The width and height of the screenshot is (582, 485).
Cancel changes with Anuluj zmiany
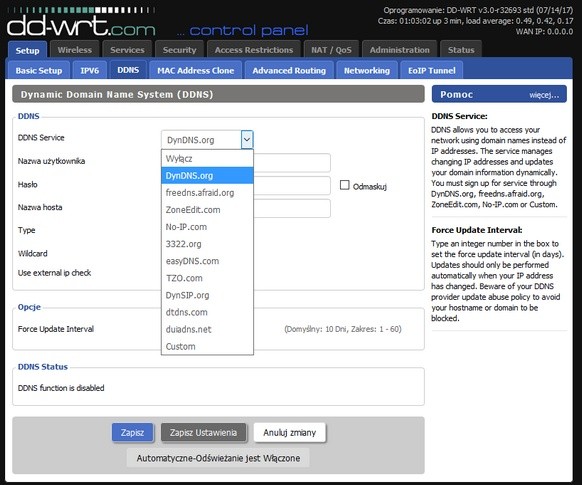click(290, 432)
